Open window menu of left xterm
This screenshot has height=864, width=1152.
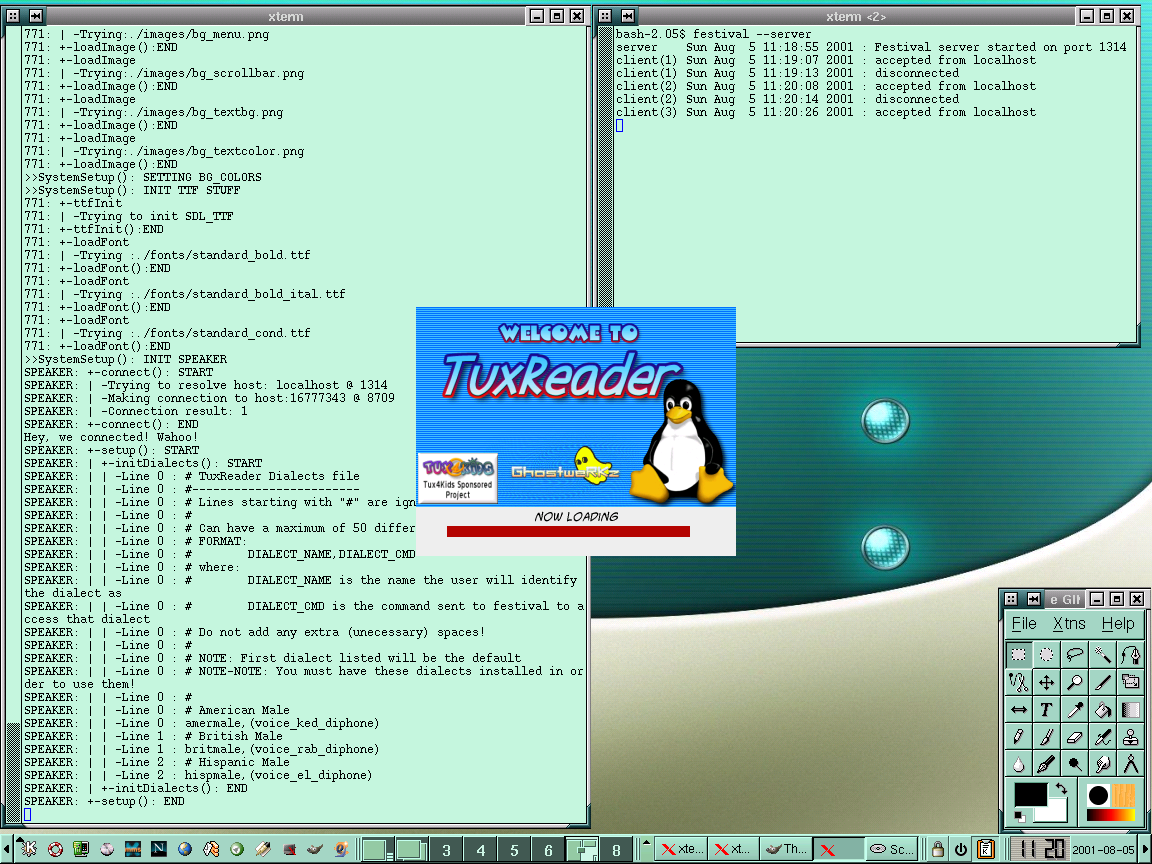pyautogui.click(x=12, y=15)
